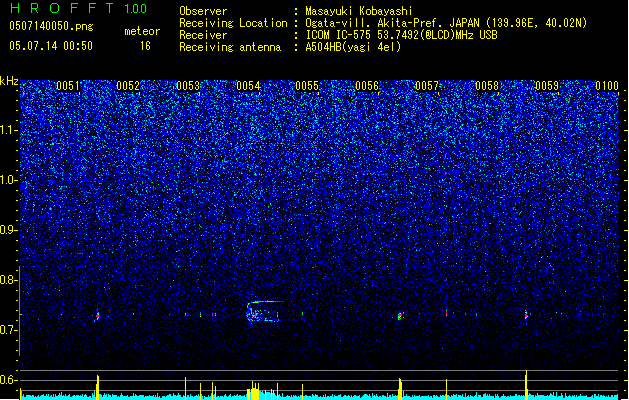Click the 'Receiver' field label
Screen dimensions: 629x400
[203, 35]
